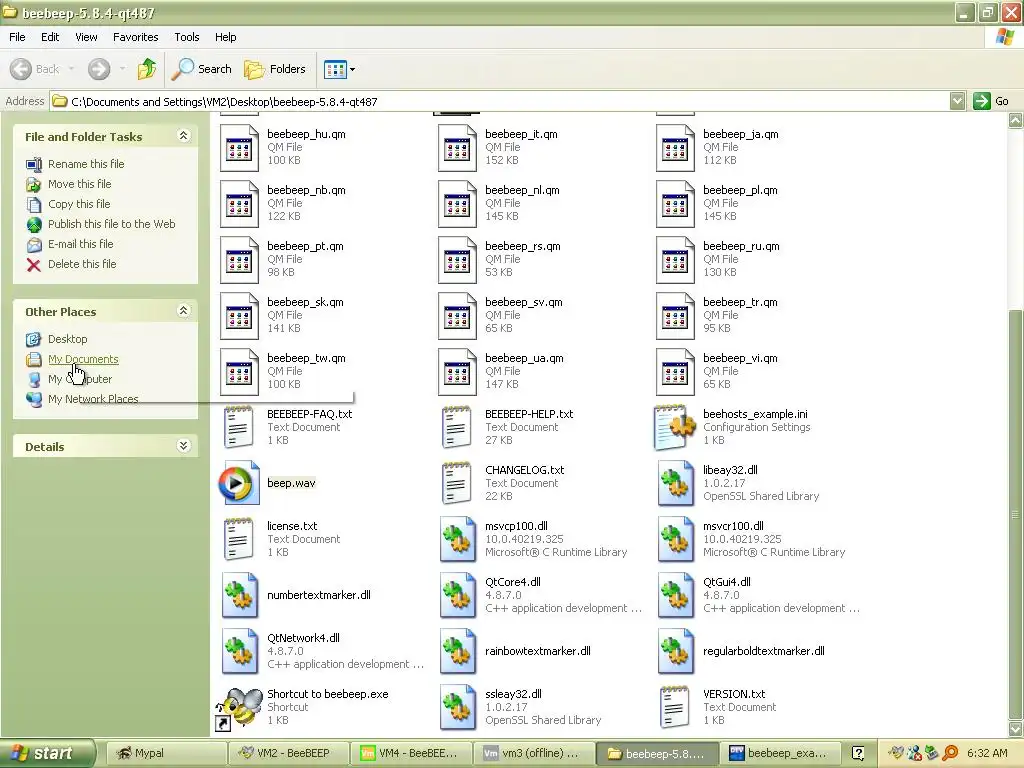Viewport: 1024px width, 768px height.
Task: Select the beebeep_ja.qm file icon
Action: click(675, 148)
